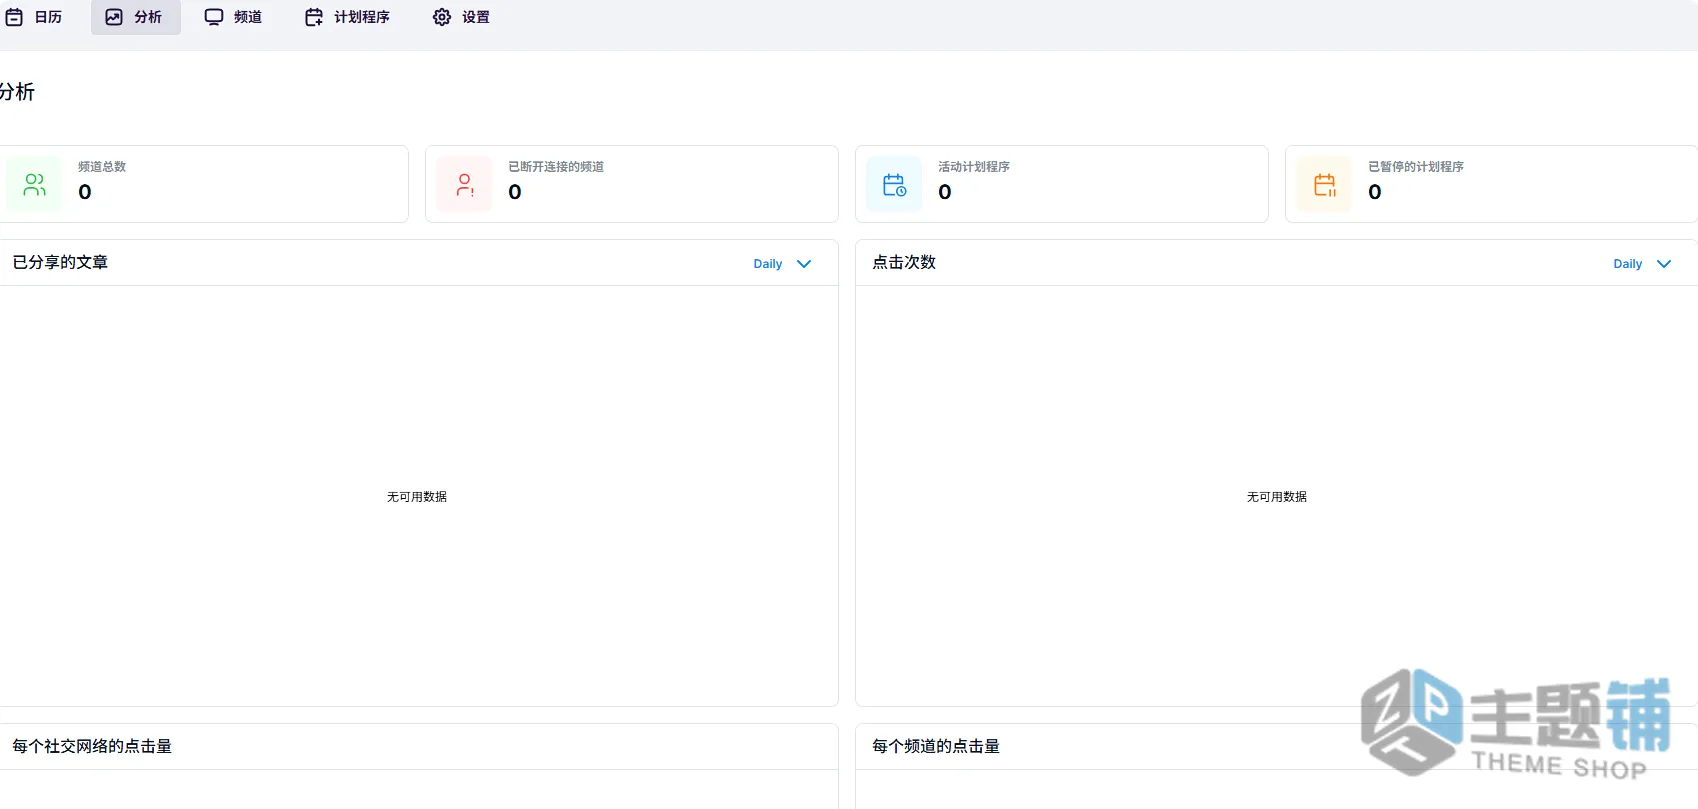This screenshot has width=1698, height=809.
Task: Click the 已断开连接的频道 label
Action: coord(556,167)
